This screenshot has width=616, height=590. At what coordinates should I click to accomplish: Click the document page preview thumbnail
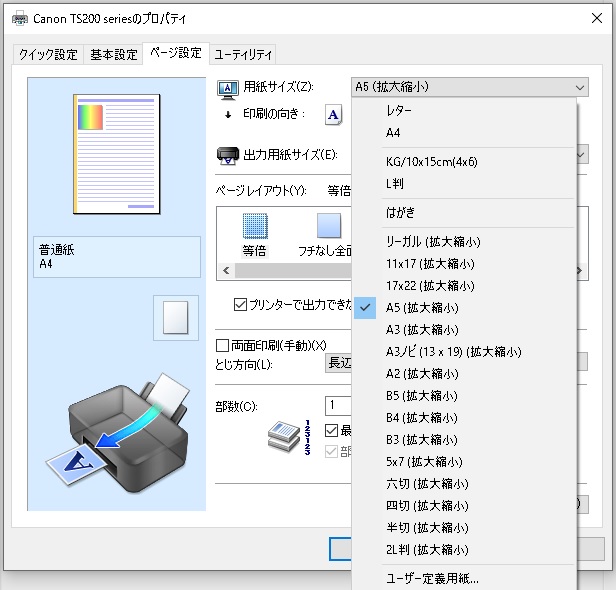click(117, 154)
